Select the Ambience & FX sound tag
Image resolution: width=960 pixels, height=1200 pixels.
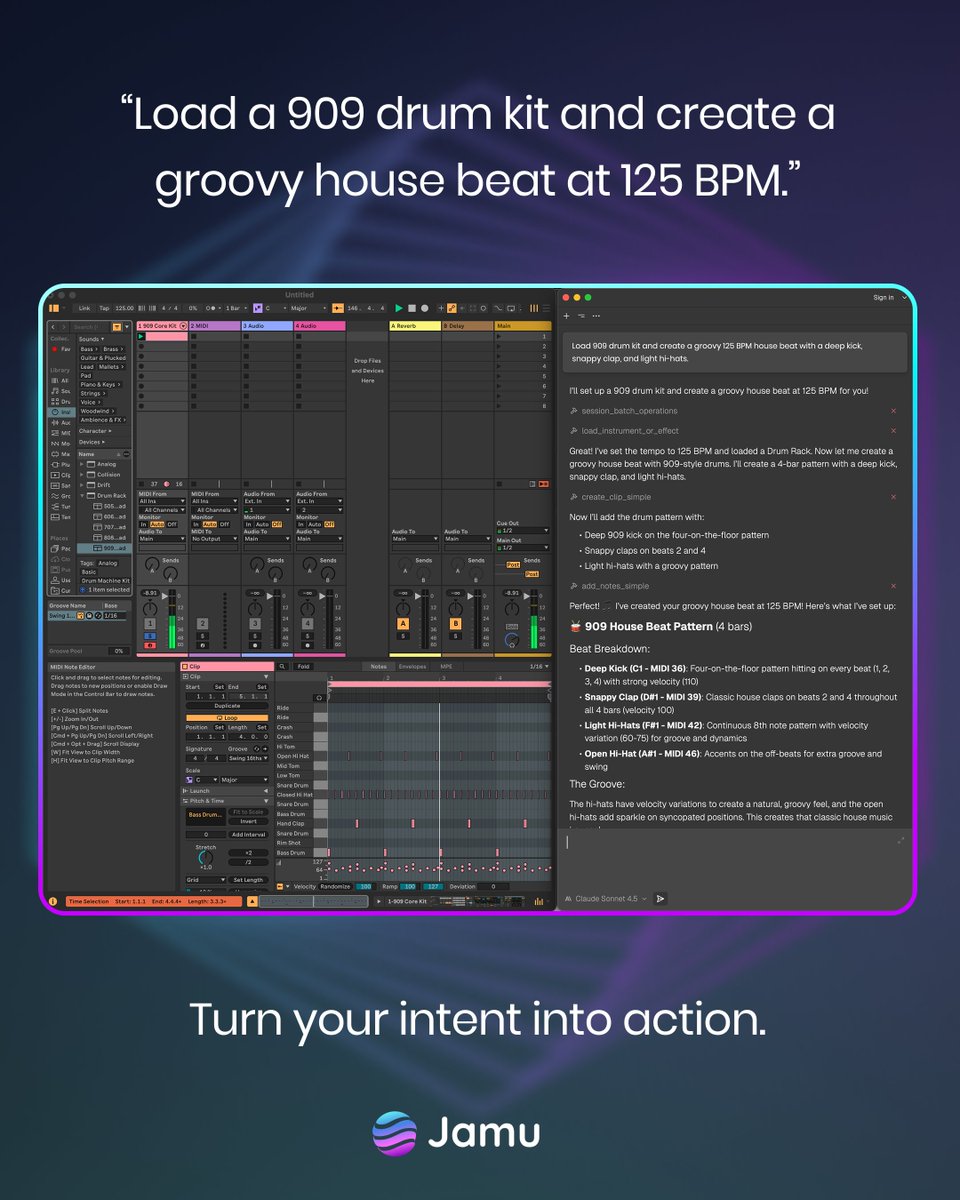coord(103,420)
